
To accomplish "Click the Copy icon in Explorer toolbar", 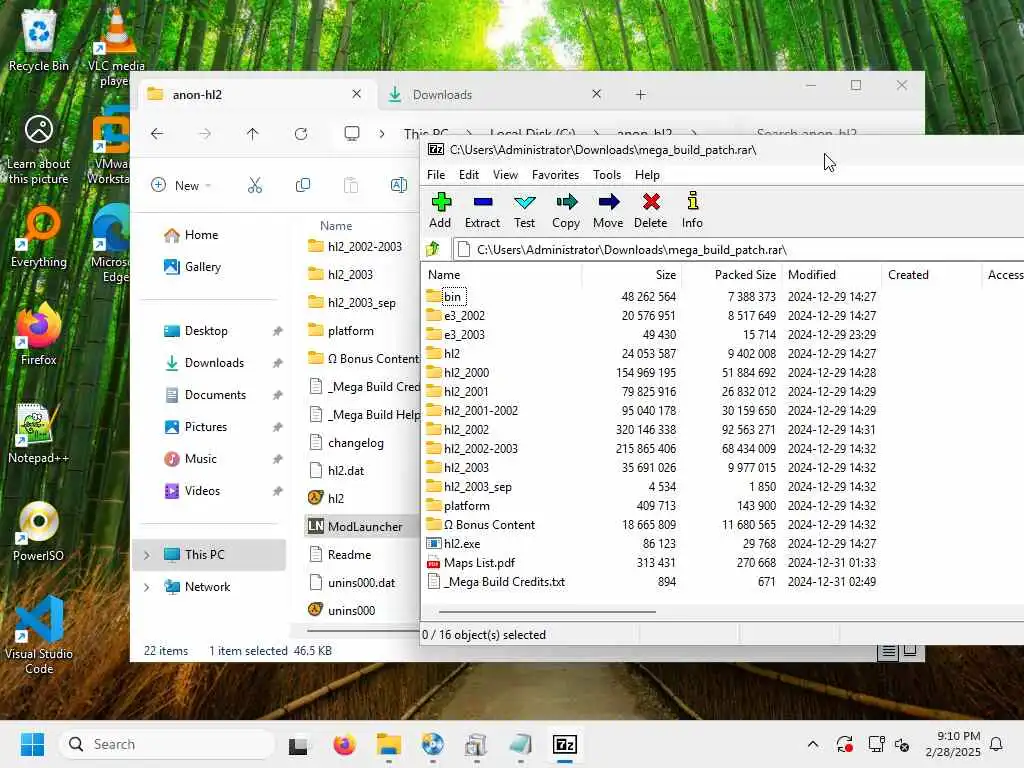I will pyautogui.click(x=302, y=185).
